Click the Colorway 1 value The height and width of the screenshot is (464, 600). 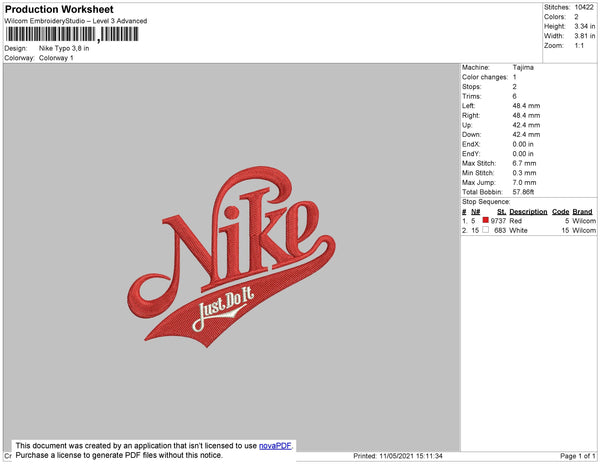pos(56,58)
